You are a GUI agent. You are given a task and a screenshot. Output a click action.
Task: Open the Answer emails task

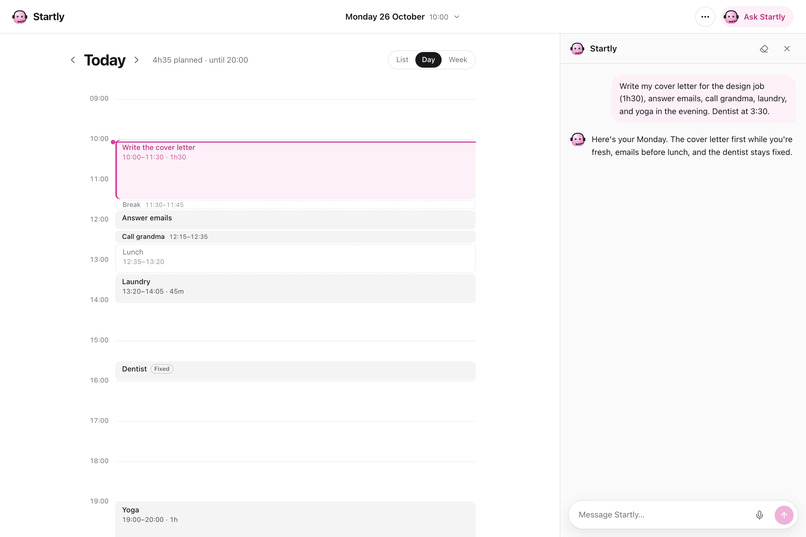point(296,219)
